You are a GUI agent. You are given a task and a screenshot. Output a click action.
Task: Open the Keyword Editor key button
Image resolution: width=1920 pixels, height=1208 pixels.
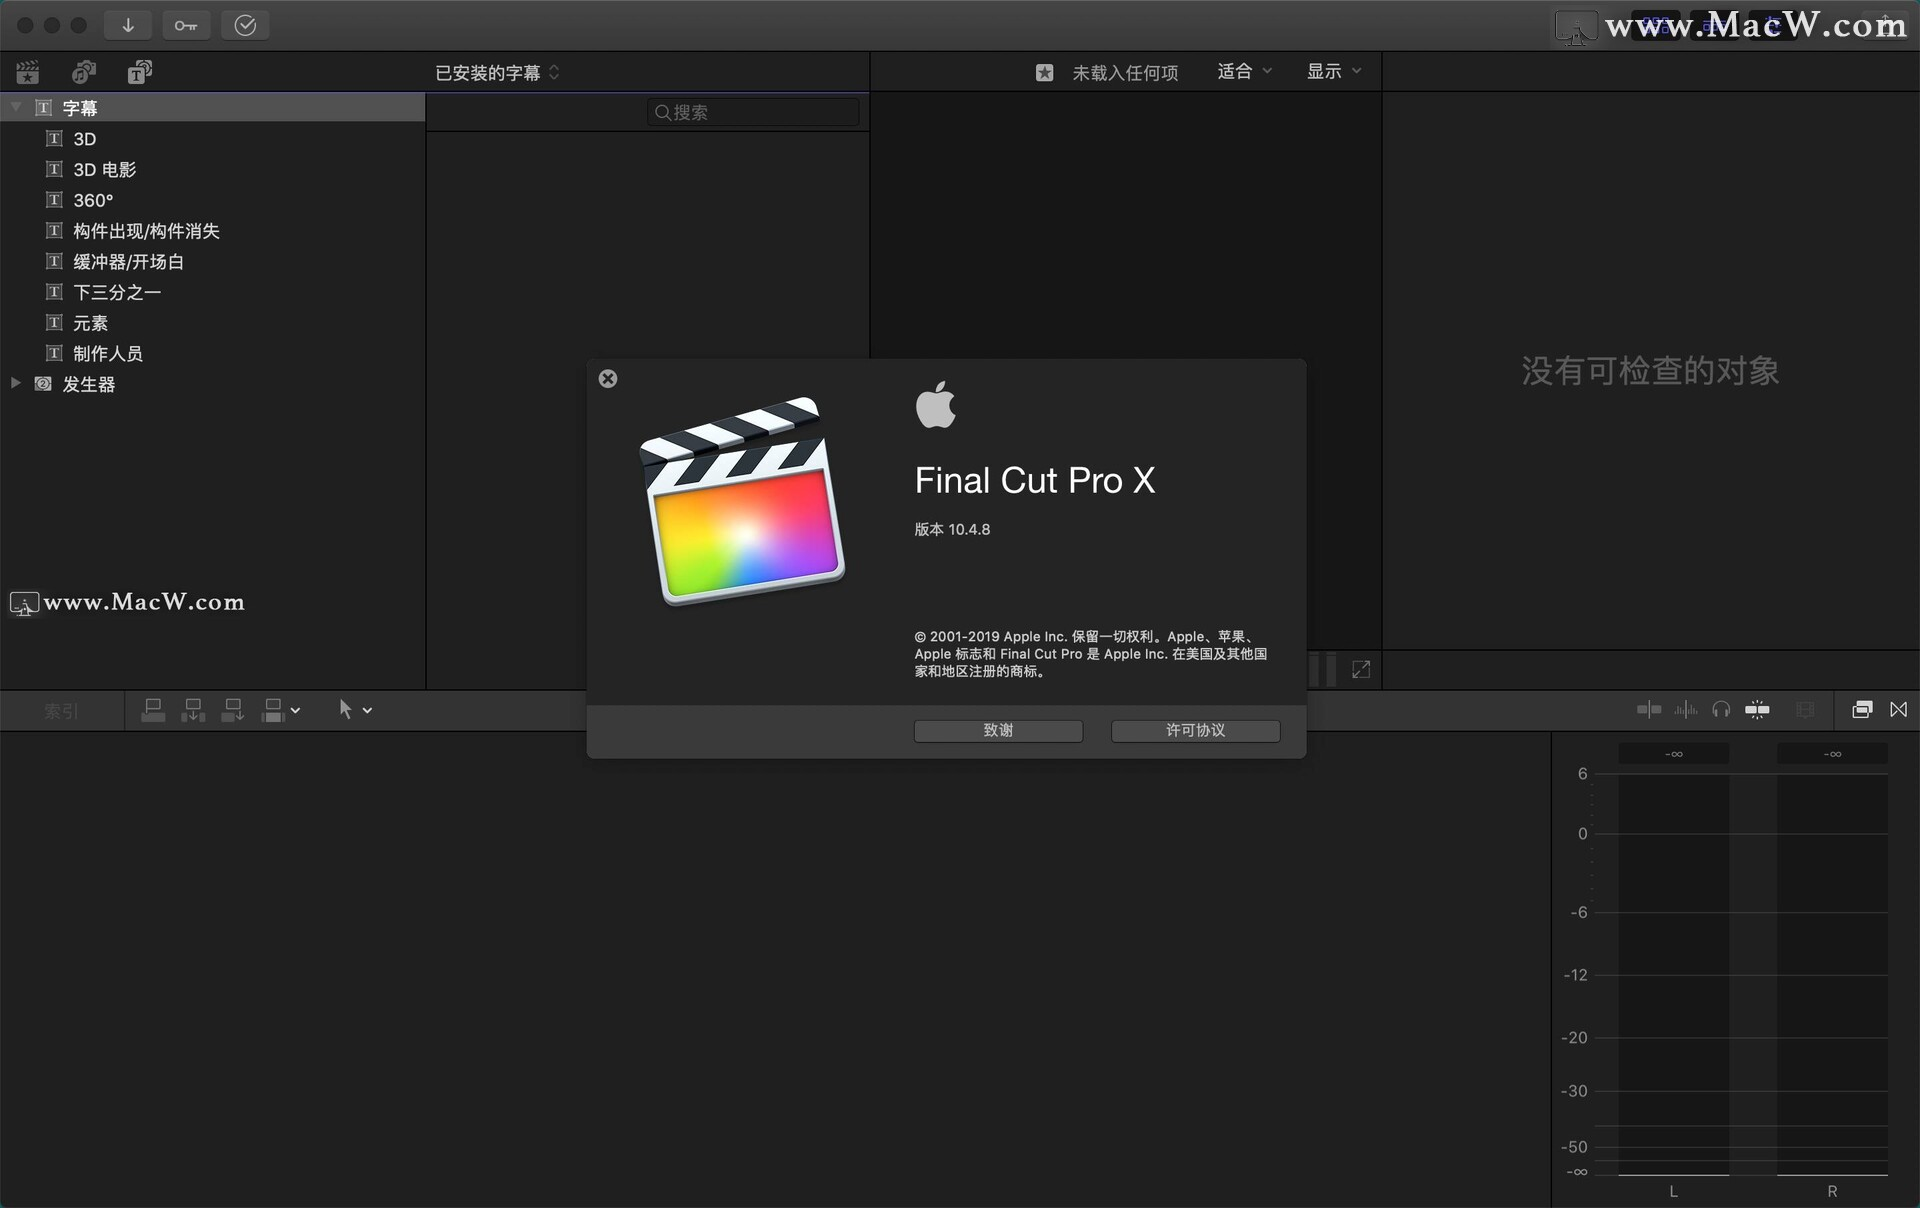[186, 25]
